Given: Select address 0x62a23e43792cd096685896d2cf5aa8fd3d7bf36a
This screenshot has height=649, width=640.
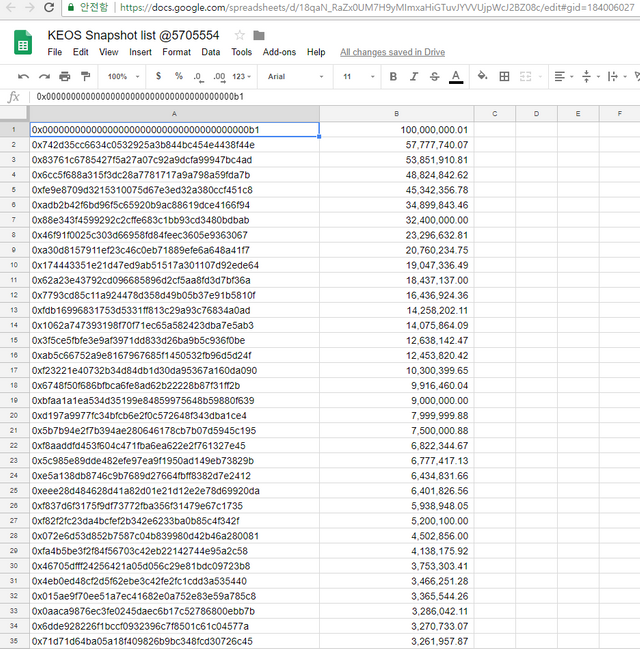Looking at the screenshot, I should pos(174,280).
